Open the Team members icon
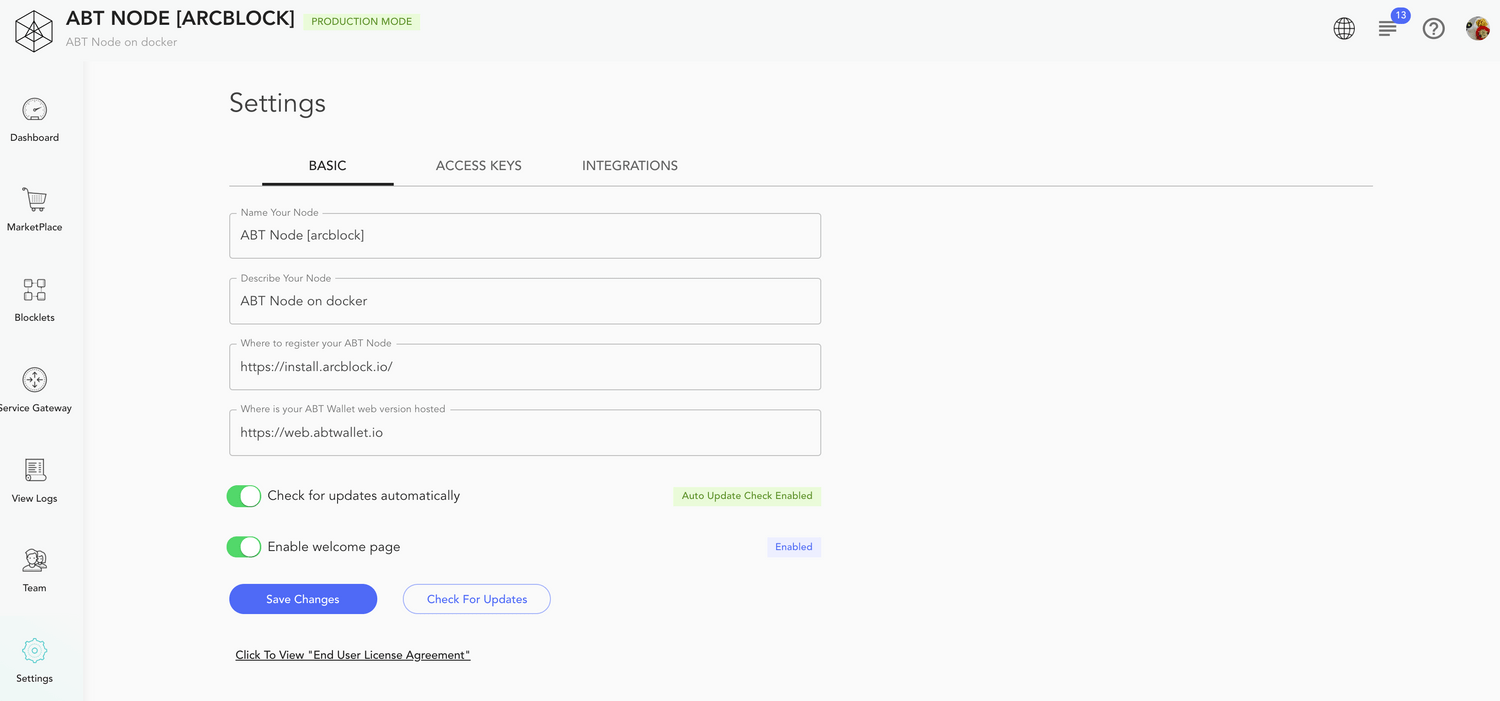The height and width of the screenshot is (701, 1500). click(x=35, y=560)
